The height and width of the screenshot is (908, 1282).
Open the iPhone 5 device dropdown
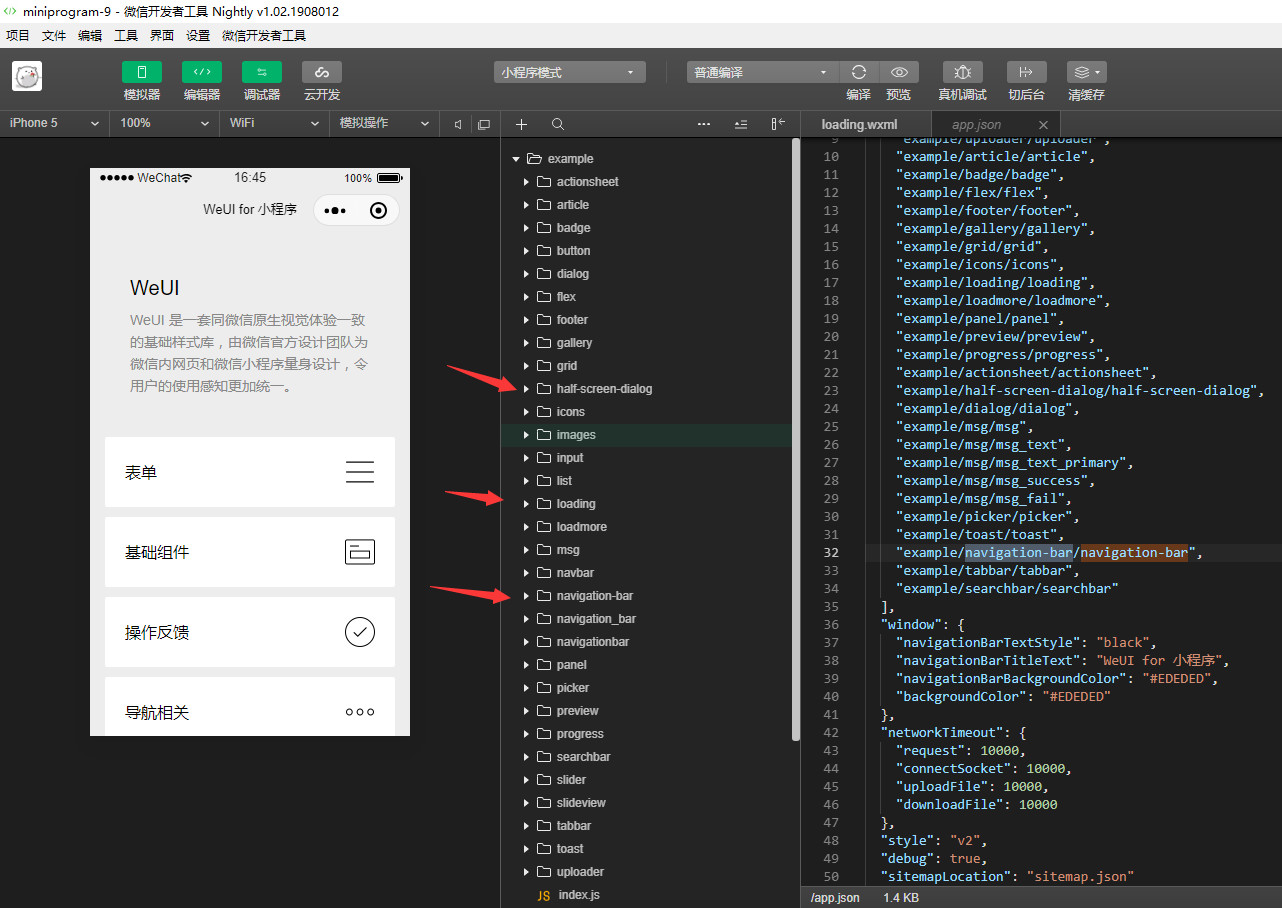click(x=55, y=123)
